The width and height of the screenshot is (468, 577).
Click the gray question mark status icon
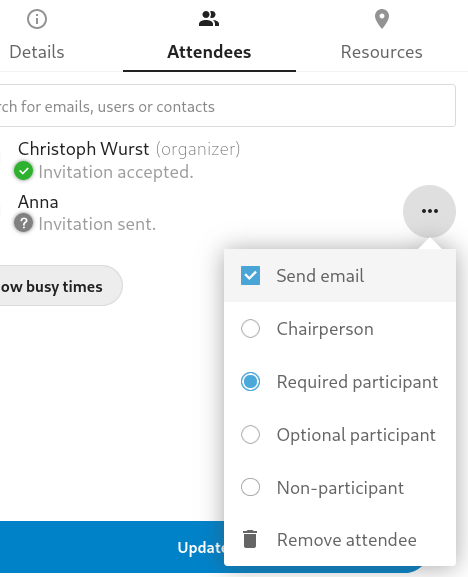point(24,223)
